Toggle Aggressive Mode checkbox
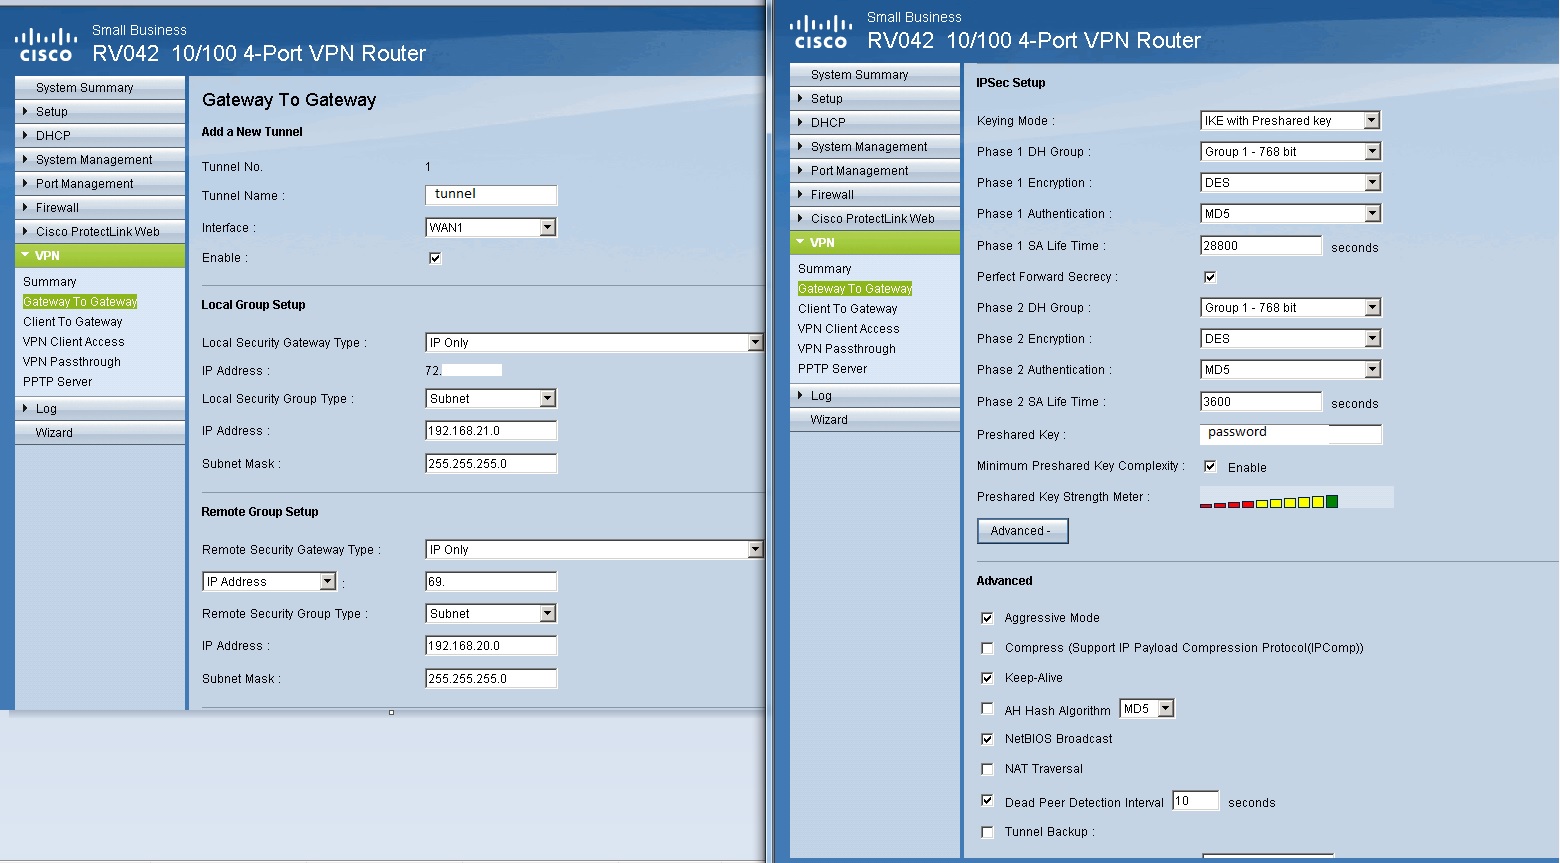This screenshot has height=863, width=1560. click(x=987, y=618)
